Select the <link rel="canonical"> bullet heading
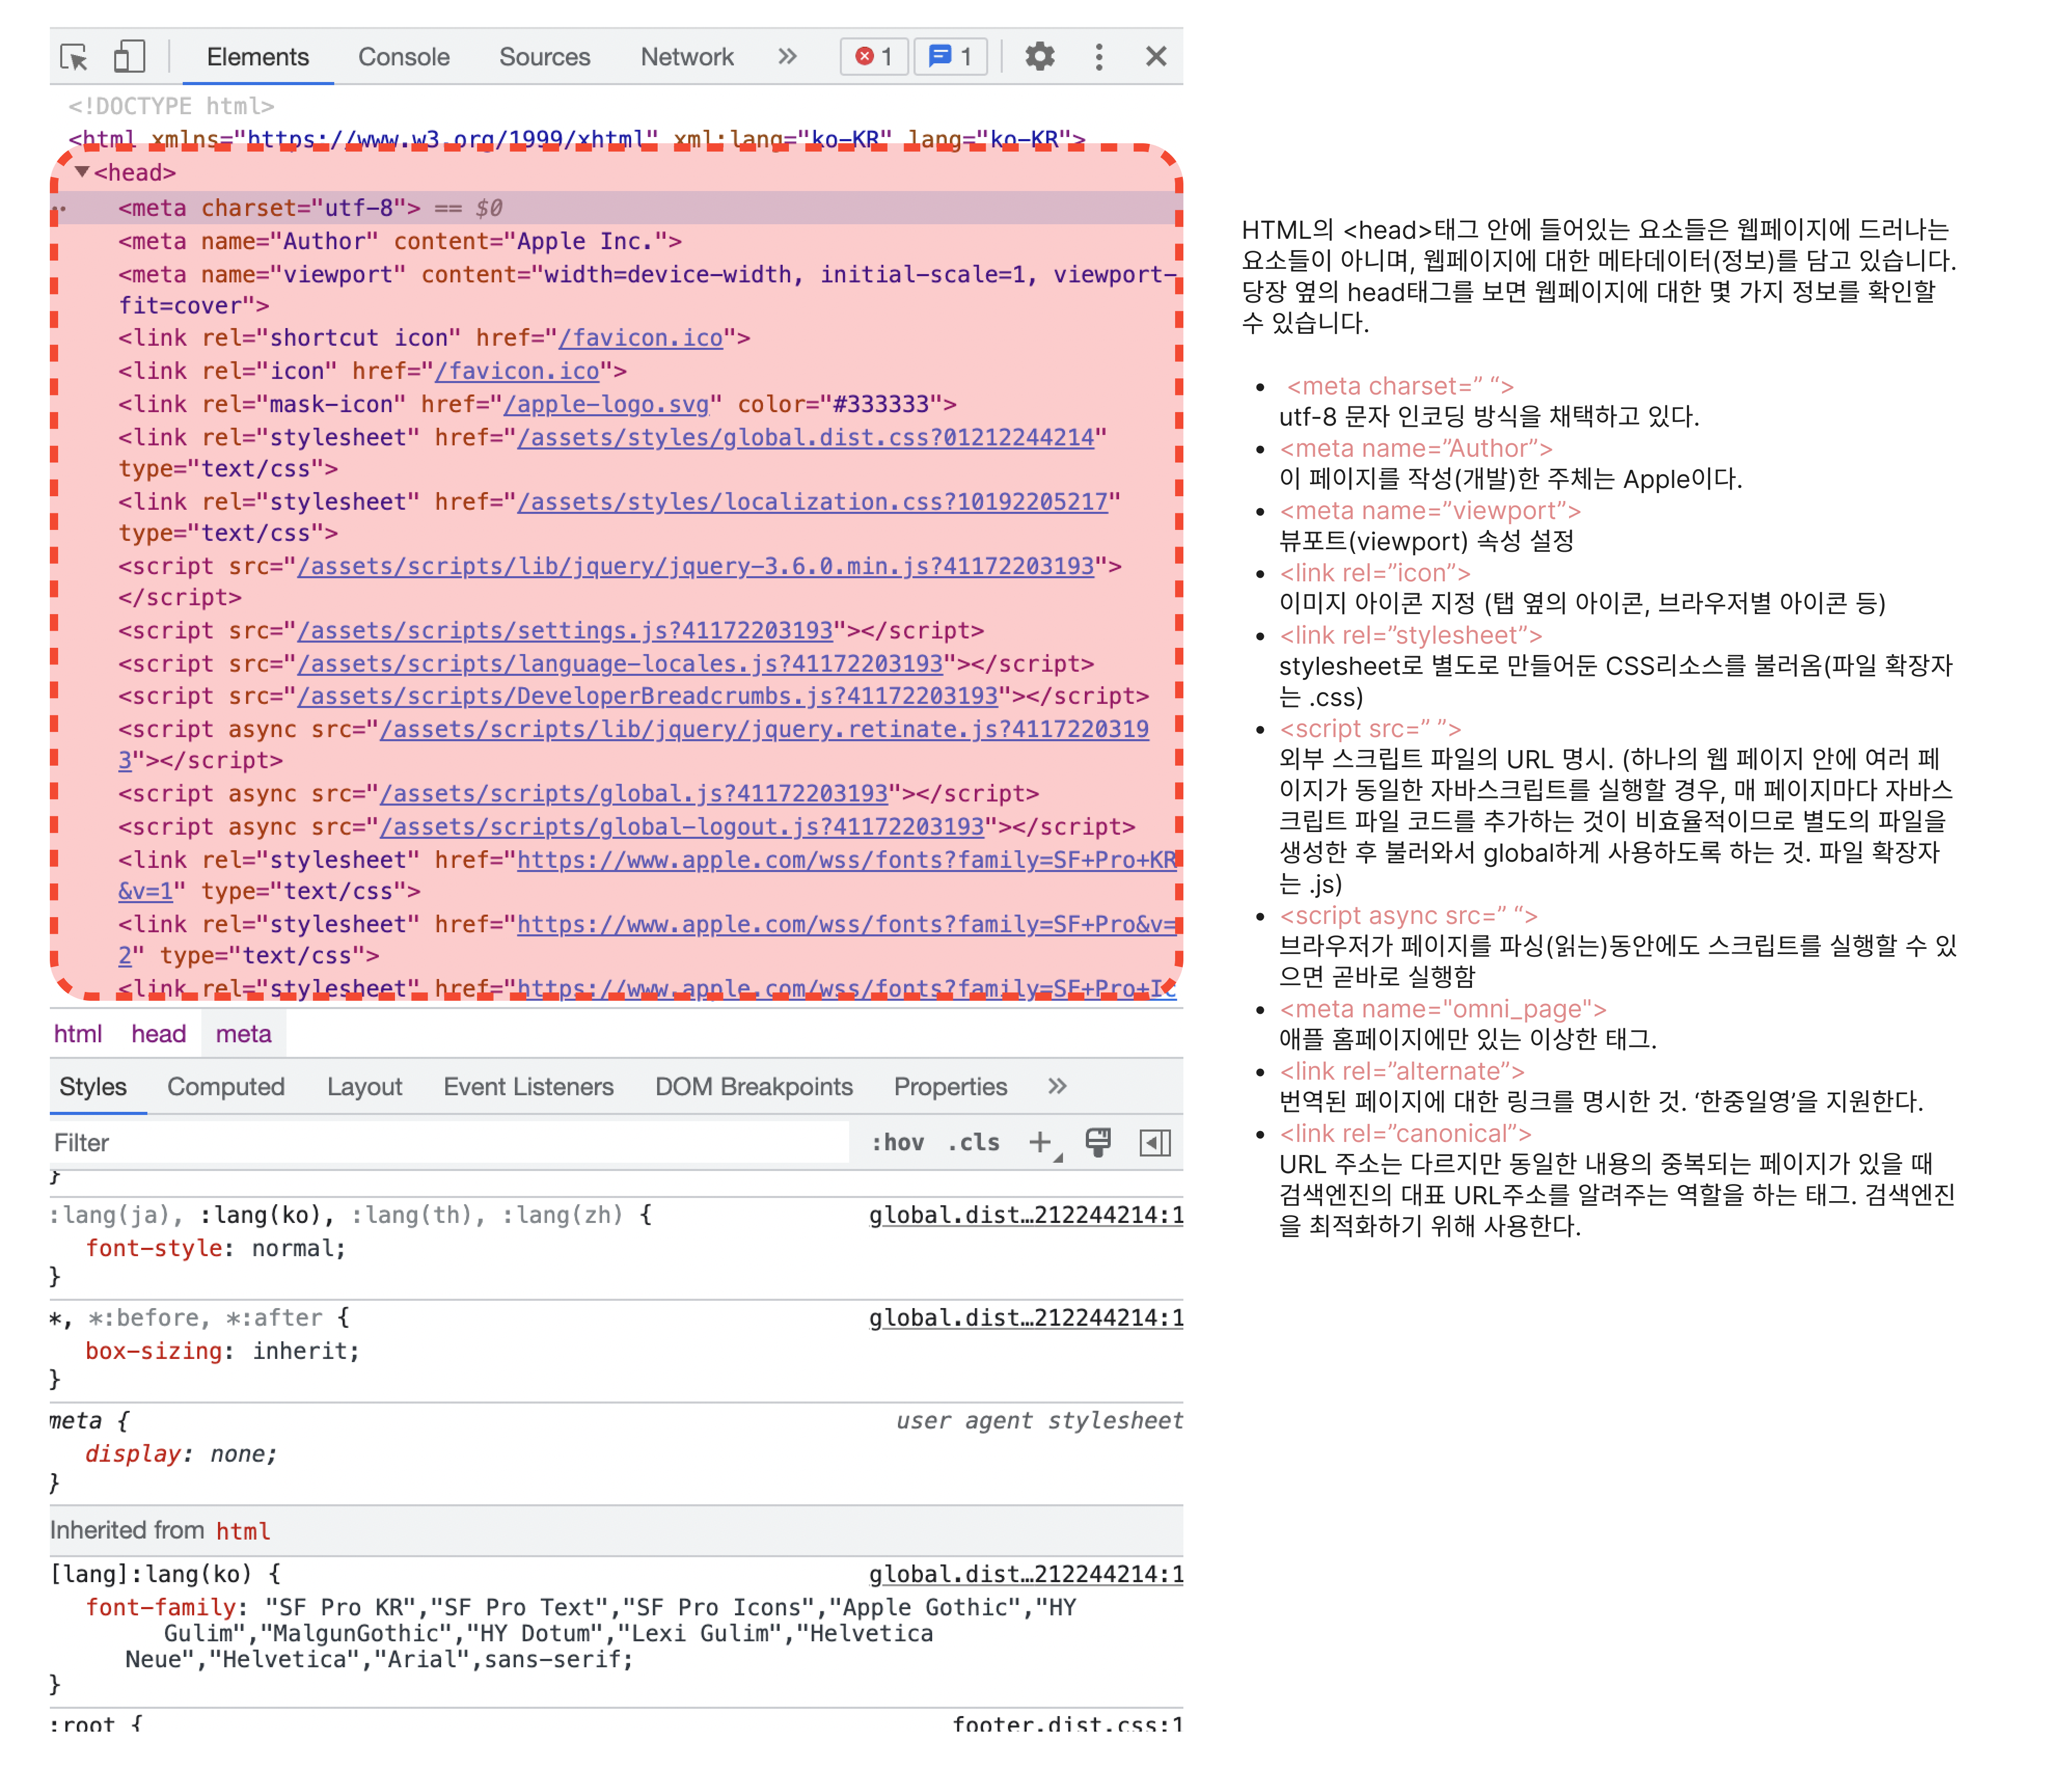This screenshot has width=2072, height=1769. tap(1405, 1133)
